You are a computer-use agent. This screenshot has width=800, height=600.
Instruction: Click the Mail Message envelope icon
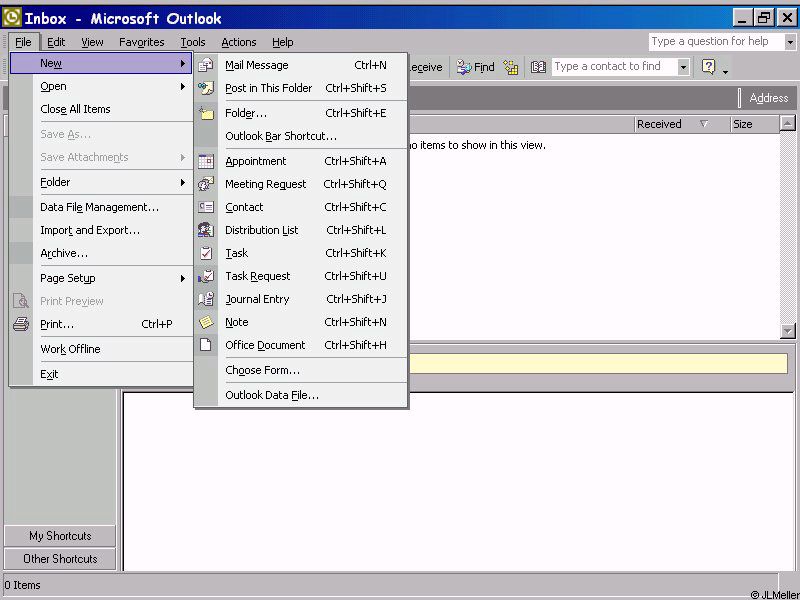coord(206,65)
